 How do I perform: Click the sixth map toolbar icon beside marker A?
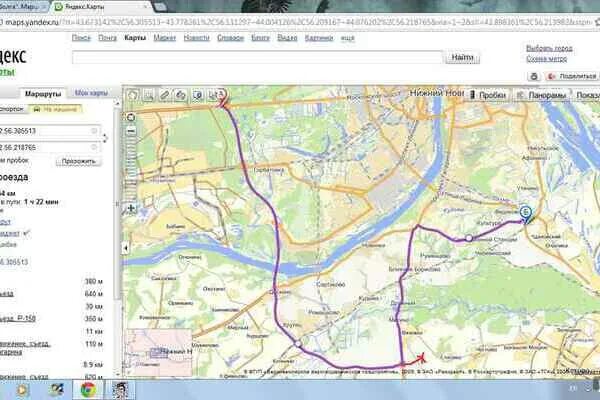(212, 95)
